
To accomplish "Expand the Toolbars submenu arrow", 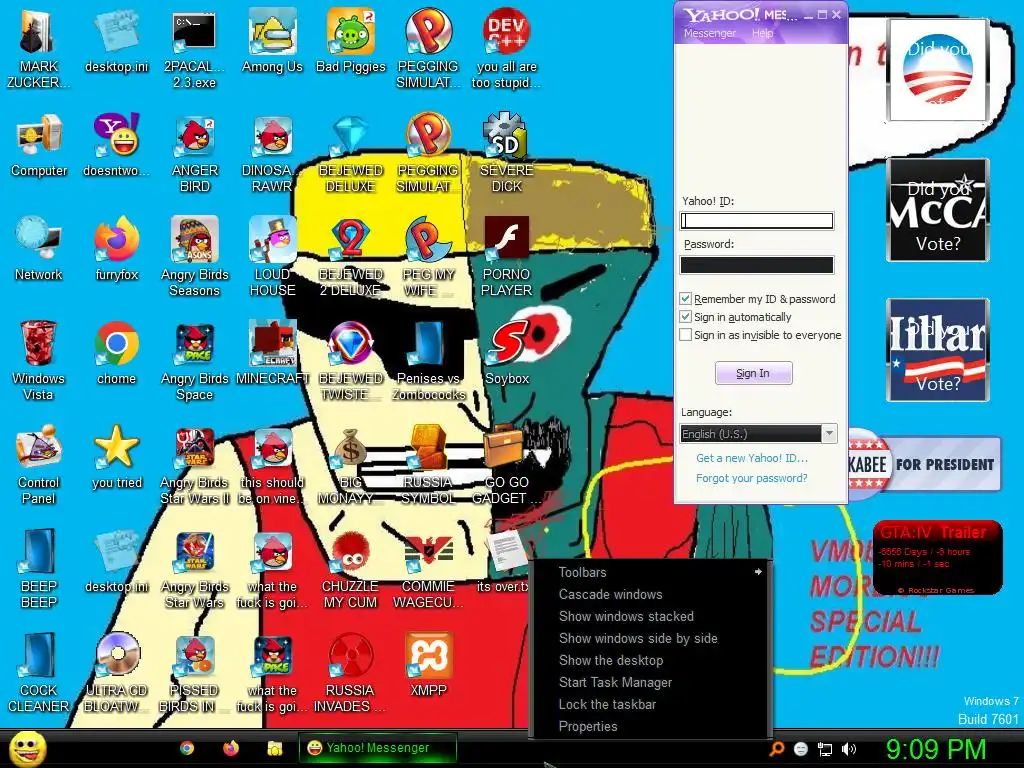I will point(758,572).
